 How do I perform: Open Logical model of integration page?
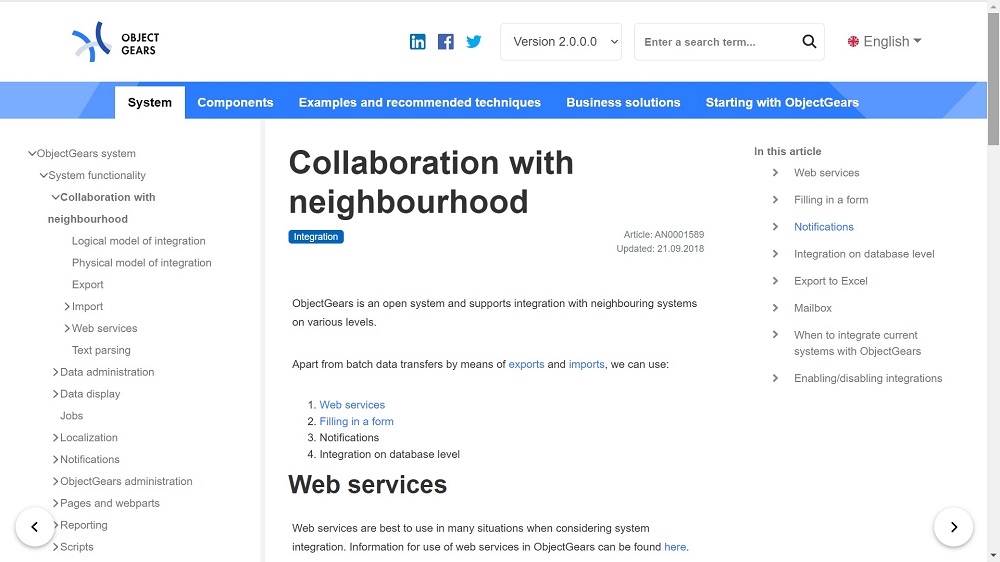coord(138,241)
